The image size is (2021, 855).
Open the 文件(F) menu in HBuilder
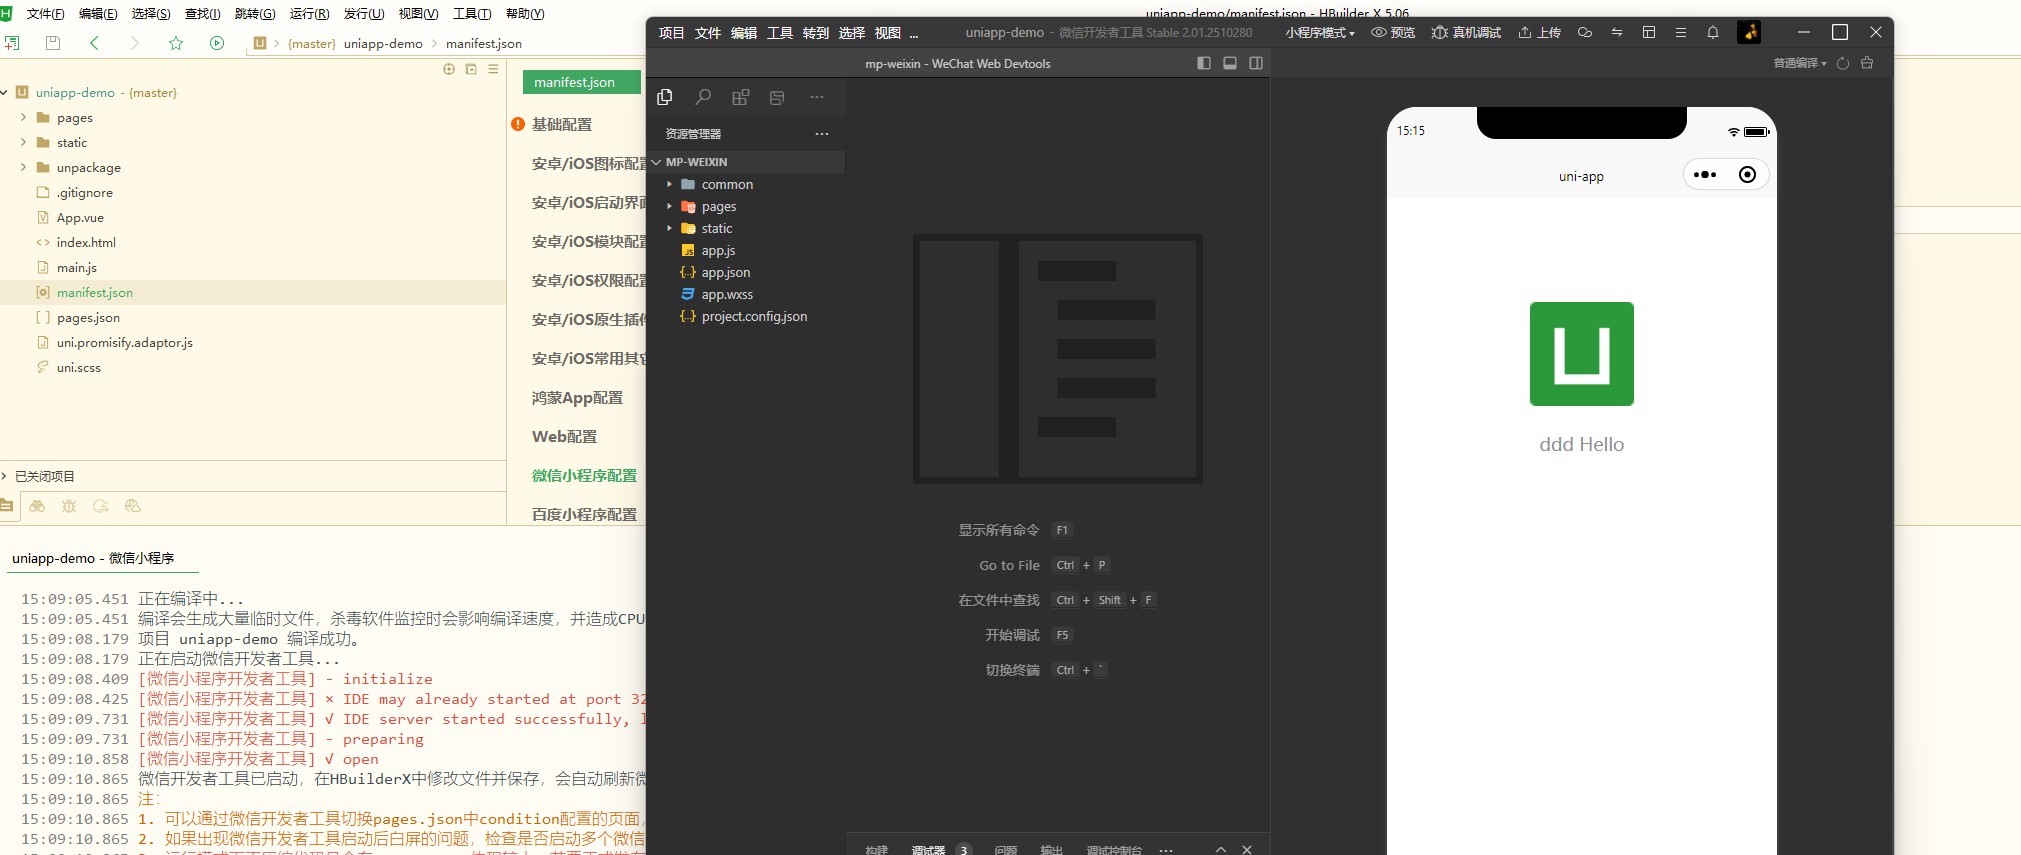pos(45,14)
